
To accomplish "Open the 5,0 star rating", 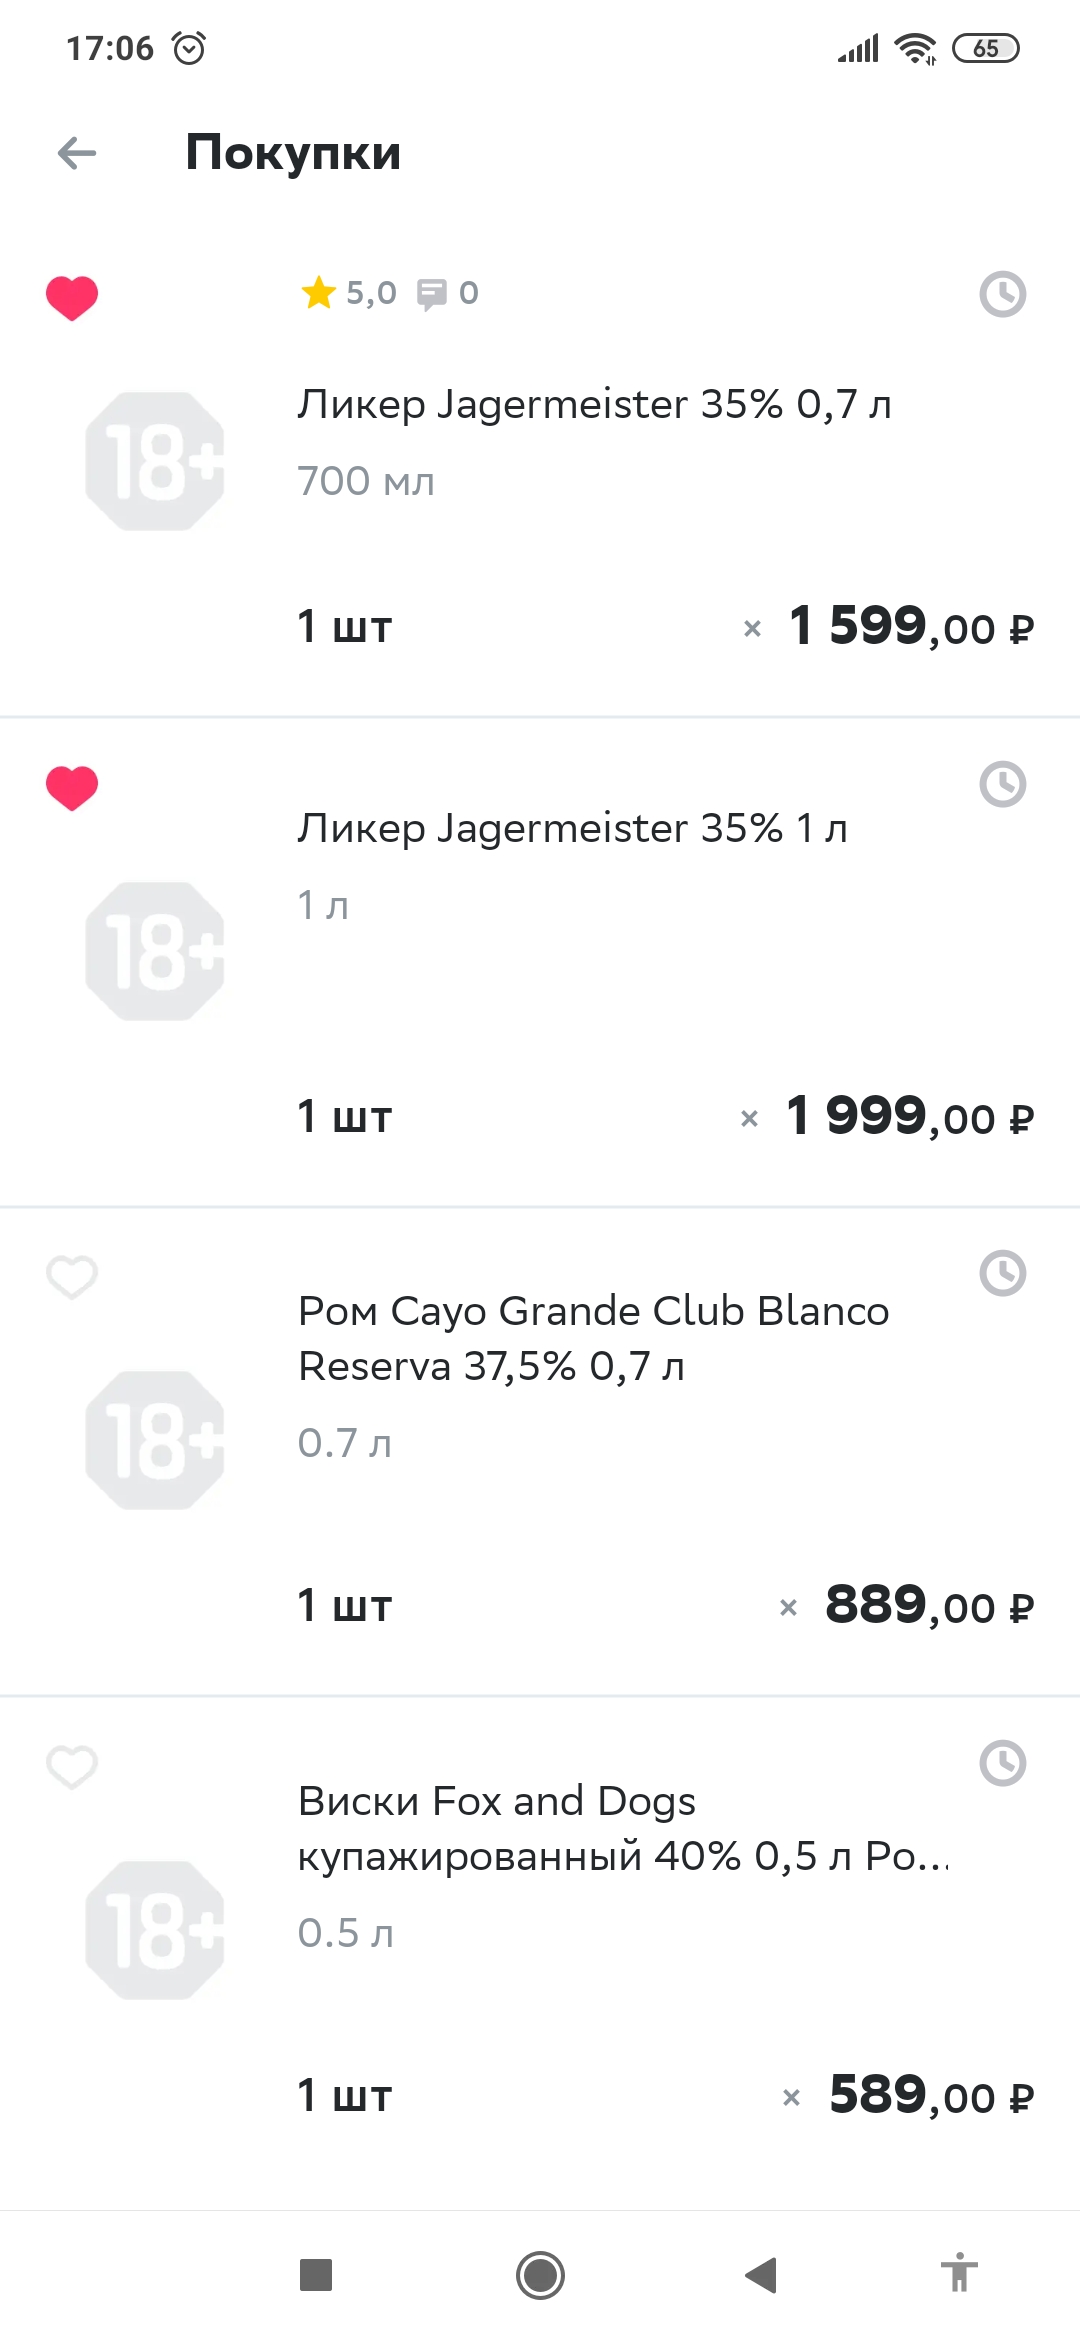I will point(349,293).
